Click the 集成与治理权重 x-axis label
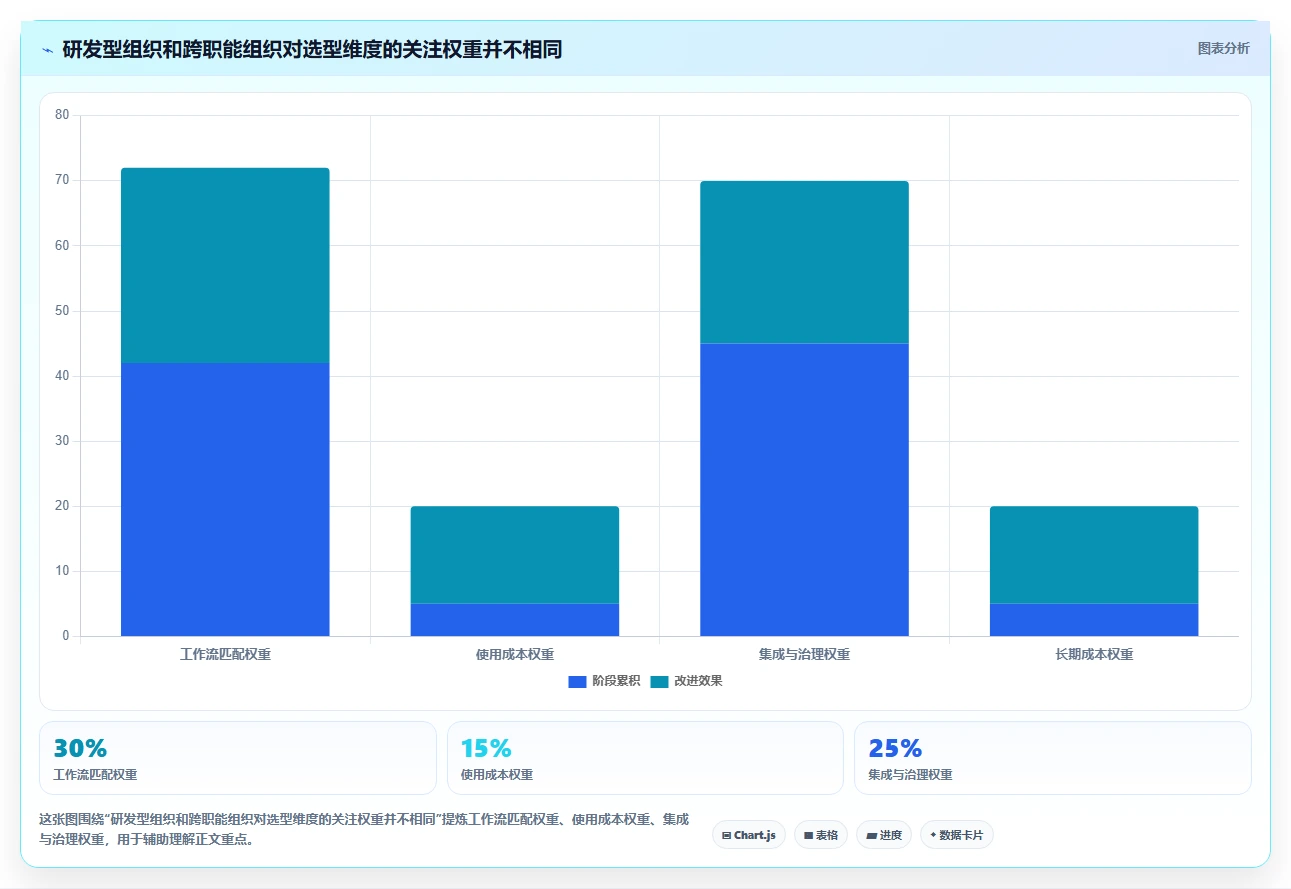The height and width of the screenshot is (889, 1291). pos(804,655)
